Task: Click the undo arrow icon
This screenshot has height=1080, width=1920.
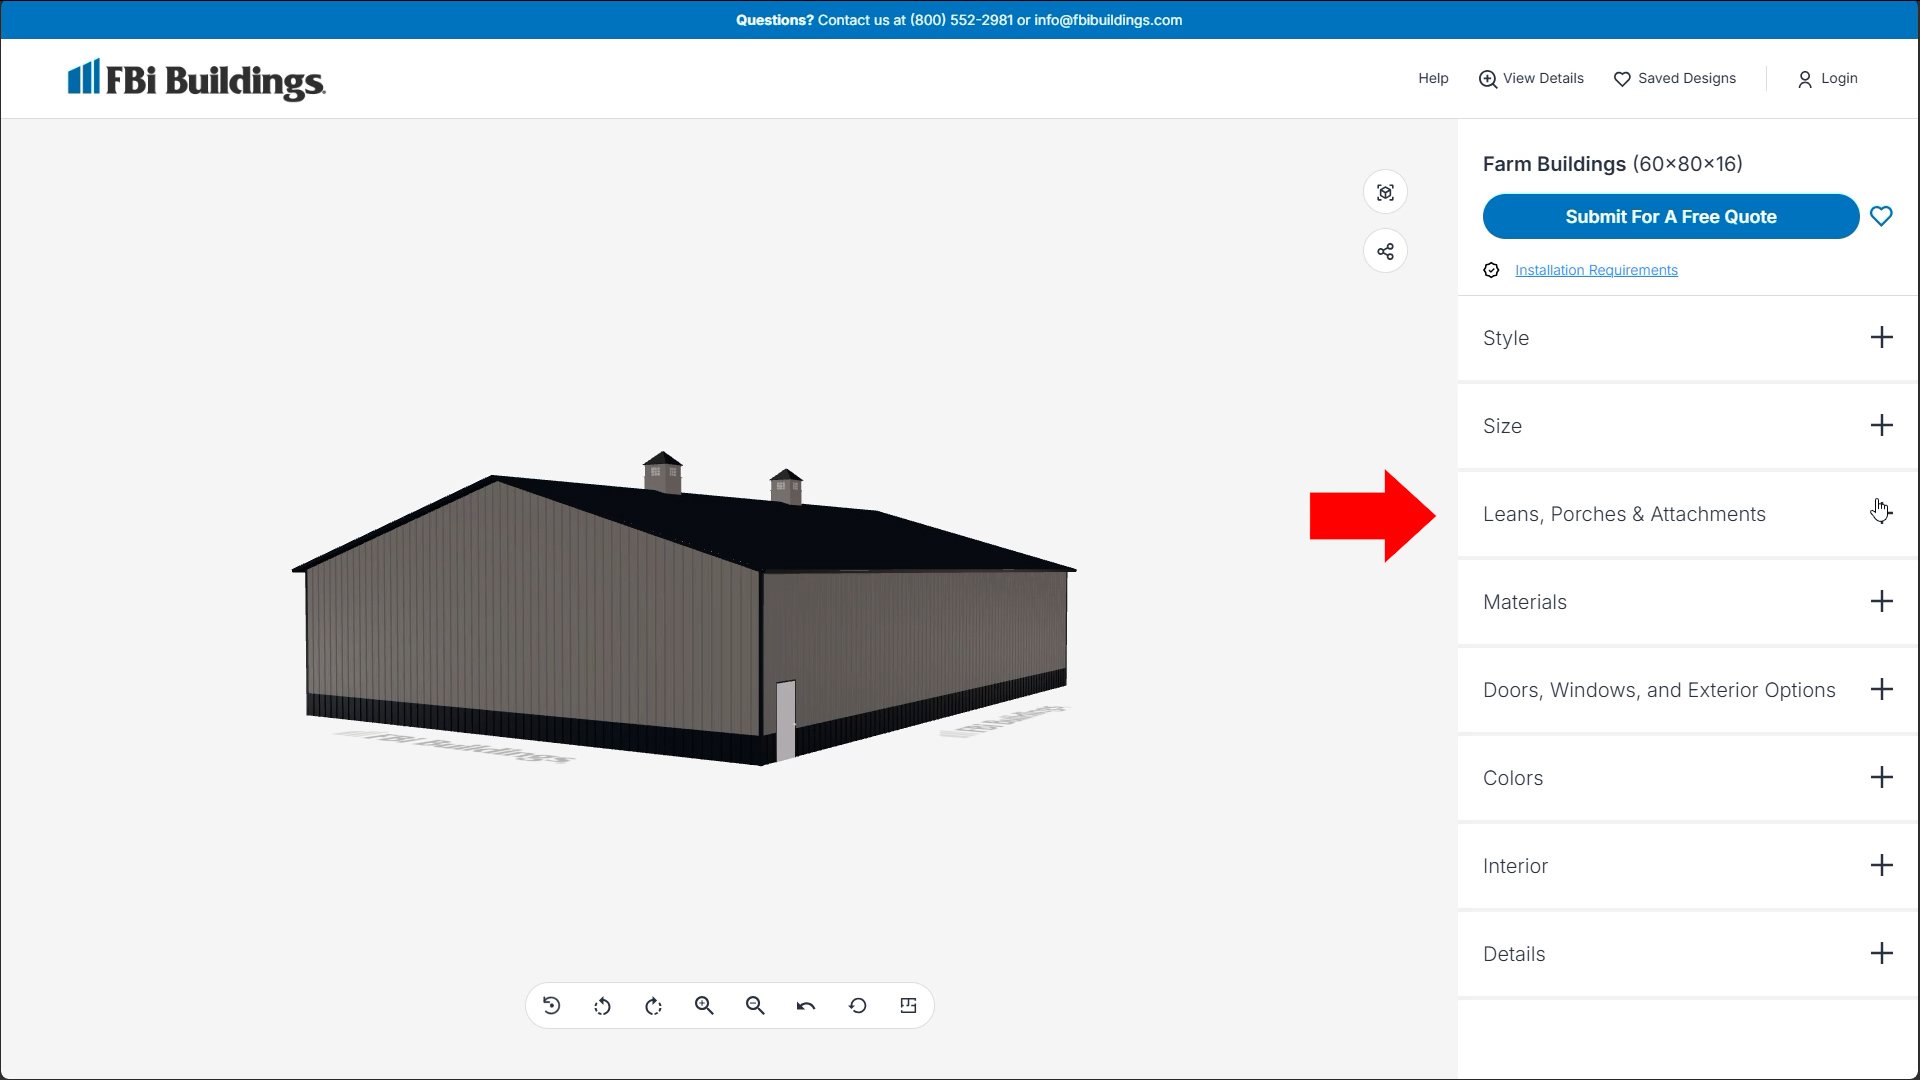Action: [806, 1006]
